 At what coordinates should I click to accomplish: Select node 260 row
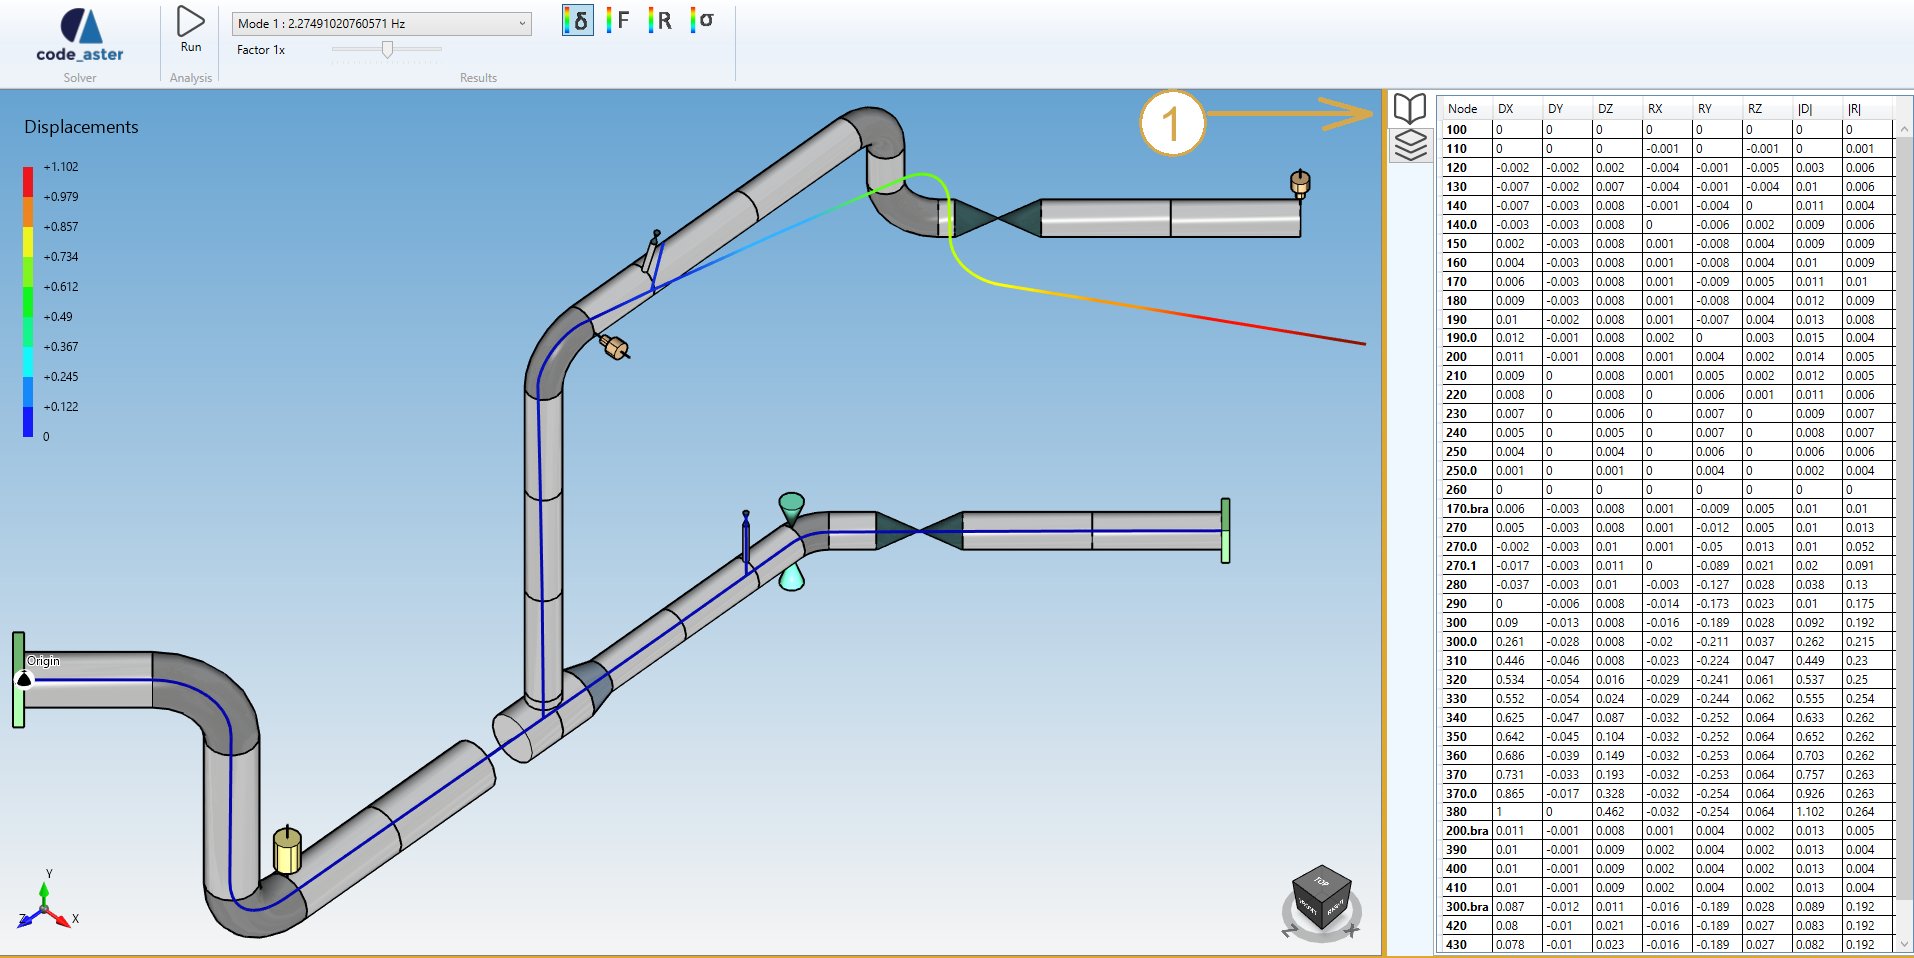tap(1667, 490)
